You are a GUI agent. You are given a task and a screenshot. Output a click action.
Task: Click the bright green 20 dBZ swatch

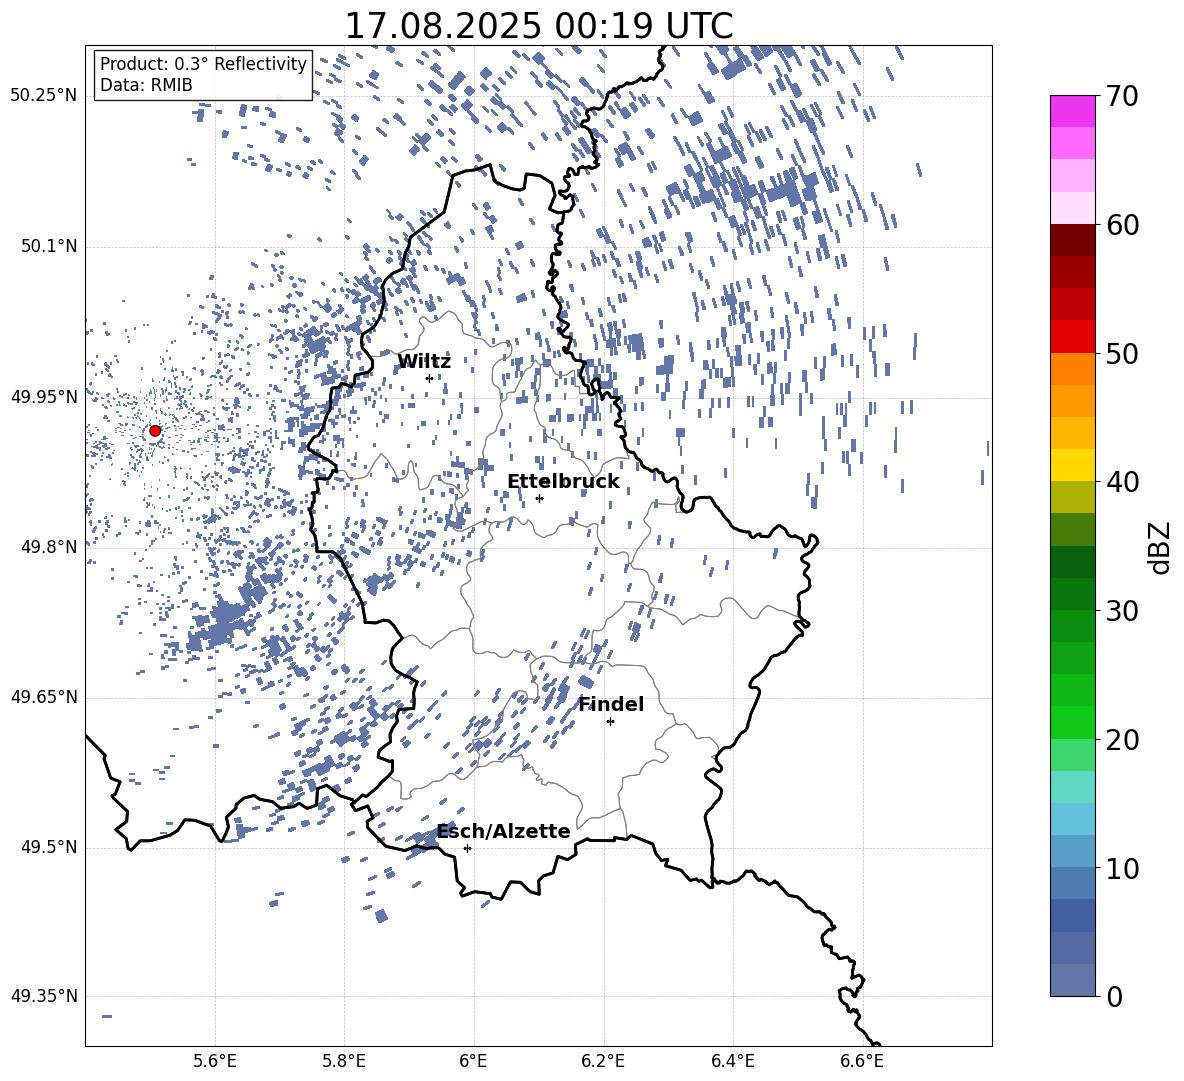point(1073,722)
